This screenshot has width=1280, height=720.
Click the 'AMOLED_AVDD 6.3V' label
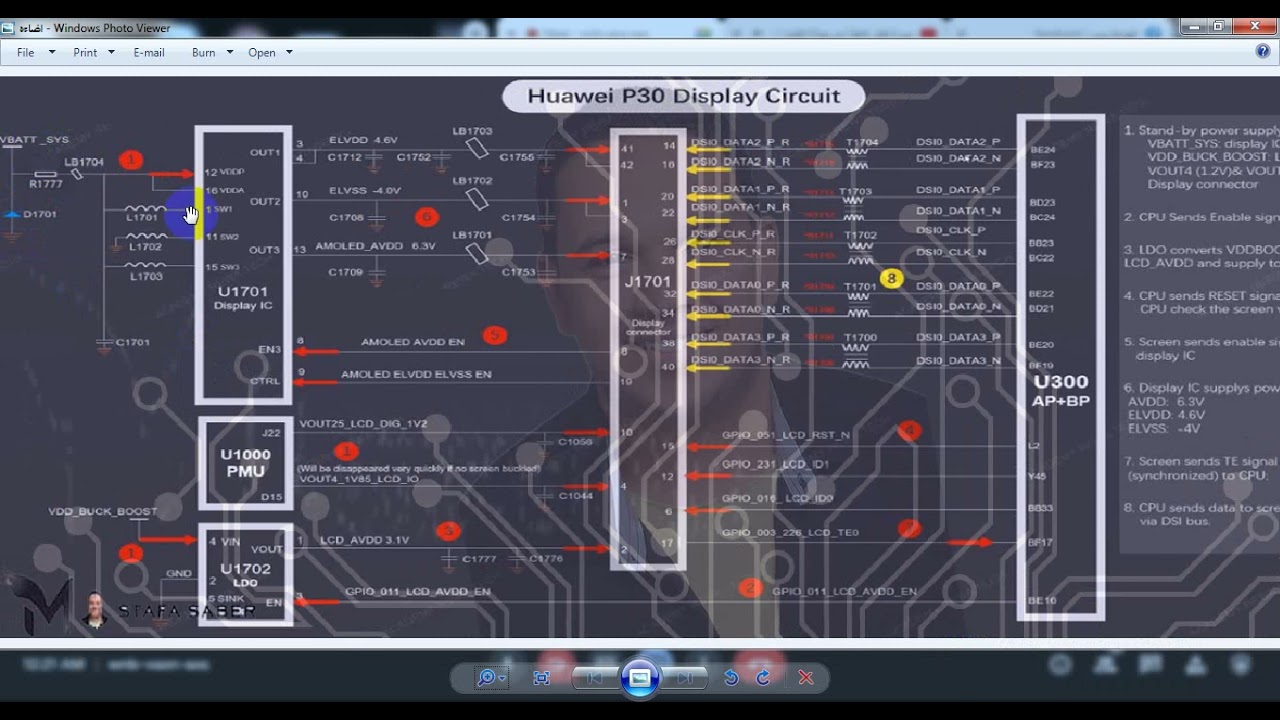tap(376, 245)
